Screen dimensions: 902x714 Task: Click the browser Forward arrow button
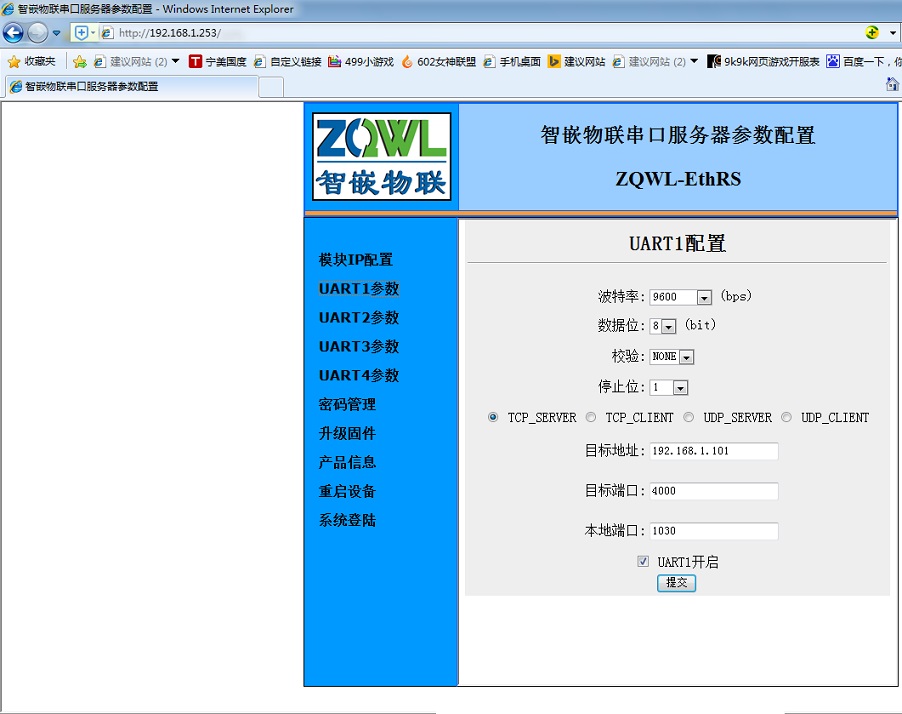click(38, 32)
